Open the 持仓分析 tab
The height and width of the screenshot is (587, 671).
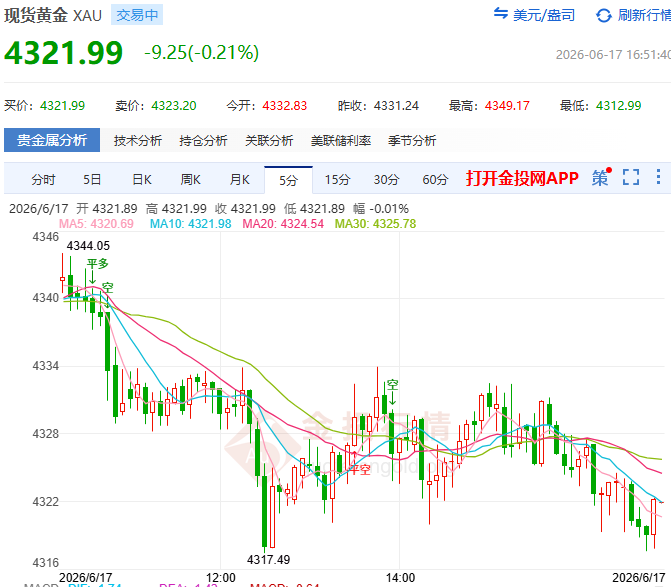pos(203,140)
